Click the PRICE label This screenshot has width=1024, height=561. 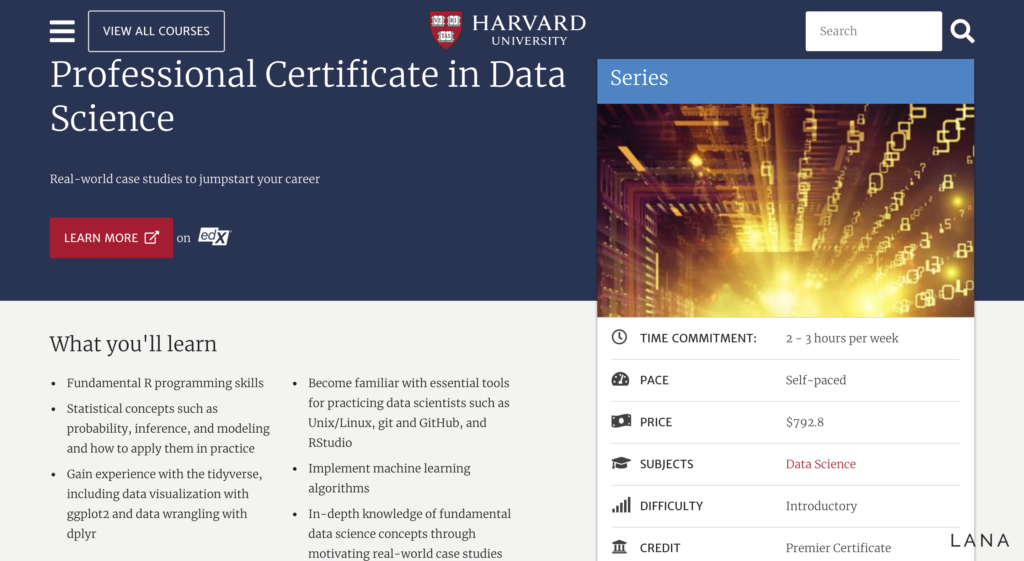[656, 422]
